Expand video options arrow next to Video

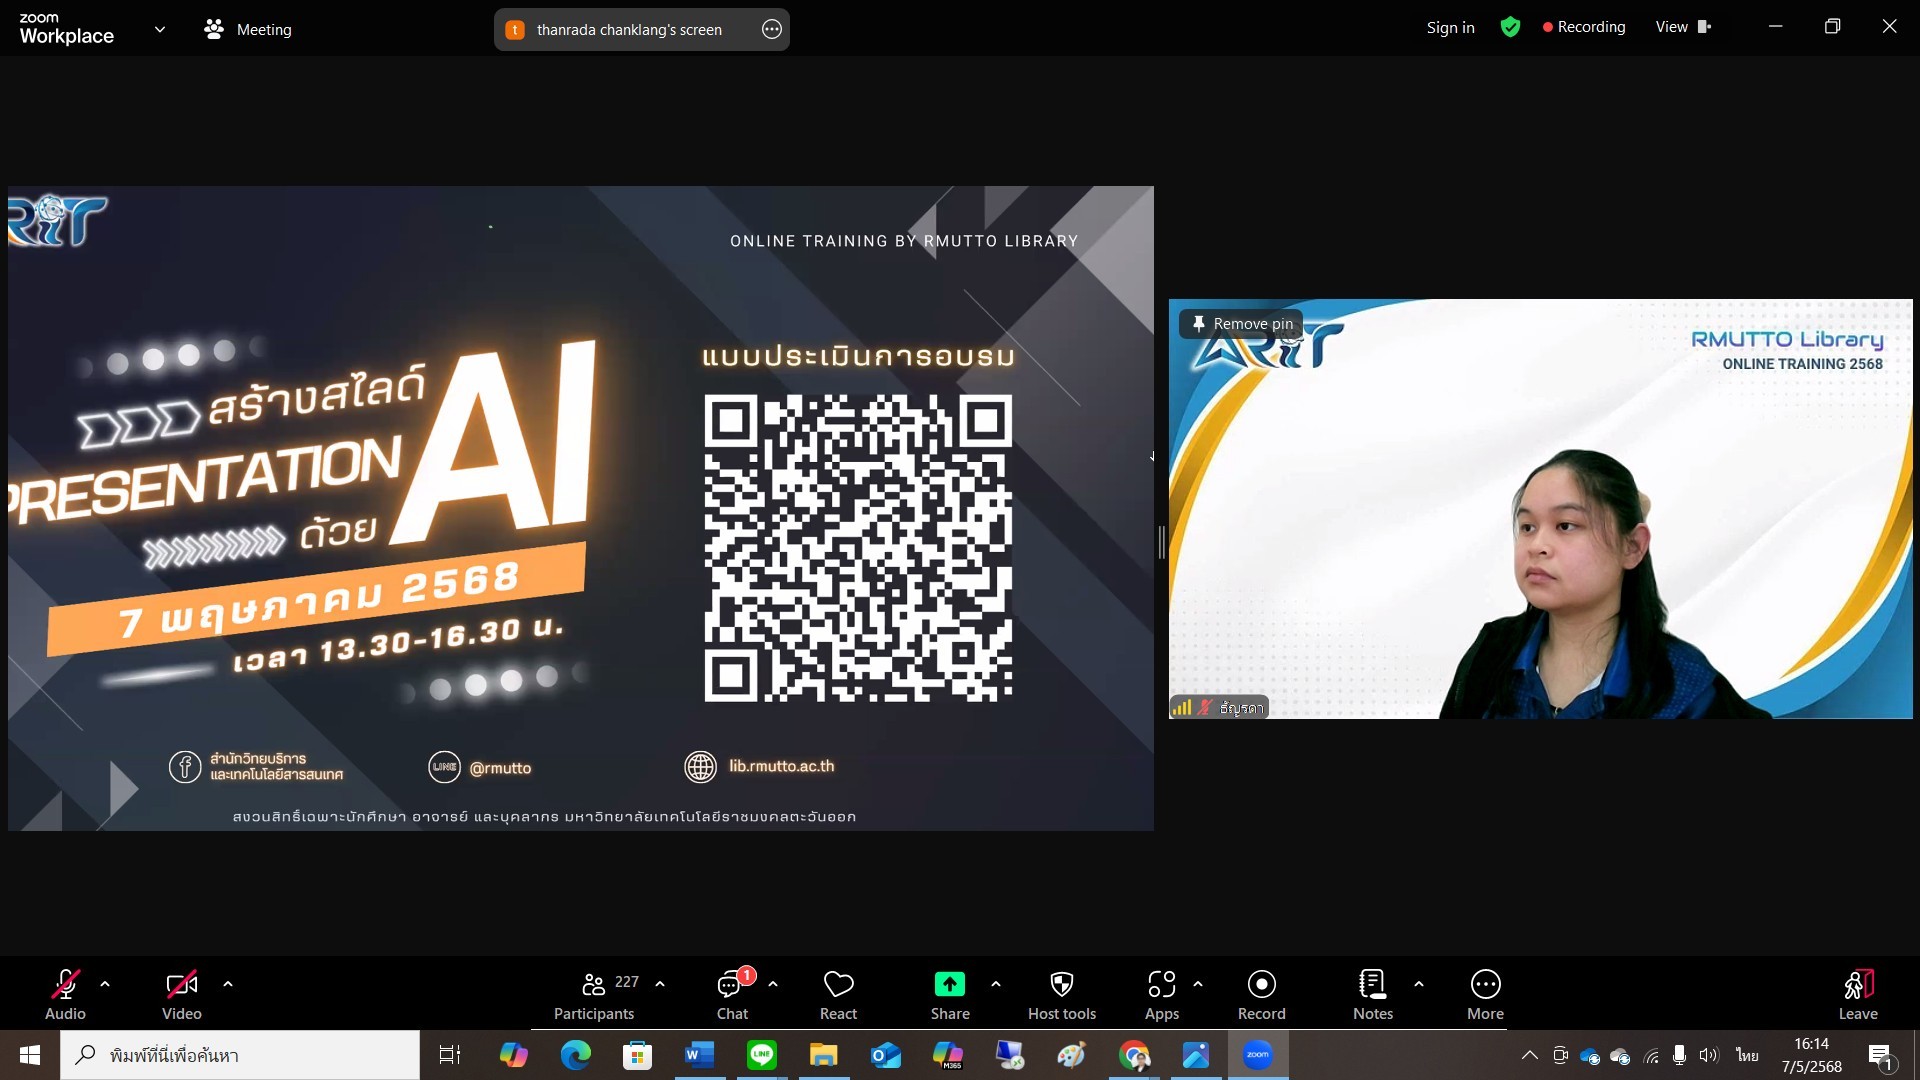coord(228,985)
